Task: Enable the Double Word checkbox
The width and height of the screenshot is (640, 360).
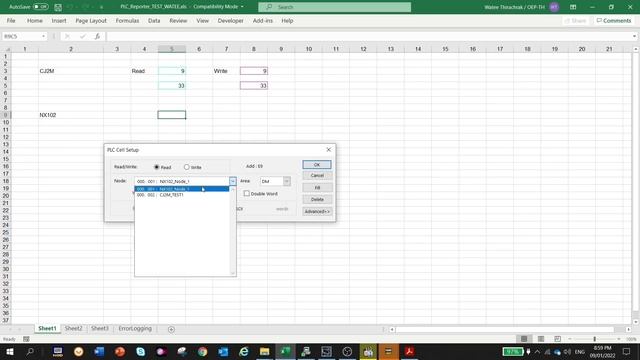Action: click(x=247, y=193)
